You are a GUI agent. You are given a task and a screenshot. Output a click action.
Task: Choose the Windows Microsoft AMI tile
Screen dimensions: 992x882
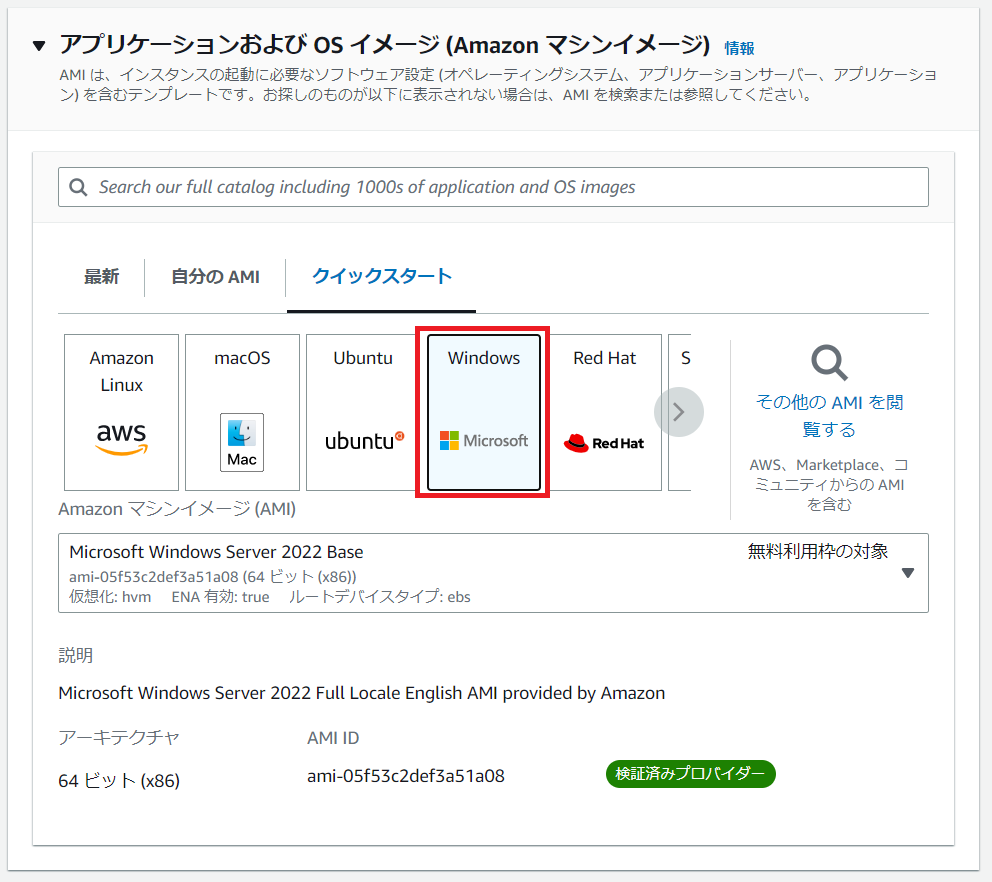pyautogui.click(x=484, y=413)
